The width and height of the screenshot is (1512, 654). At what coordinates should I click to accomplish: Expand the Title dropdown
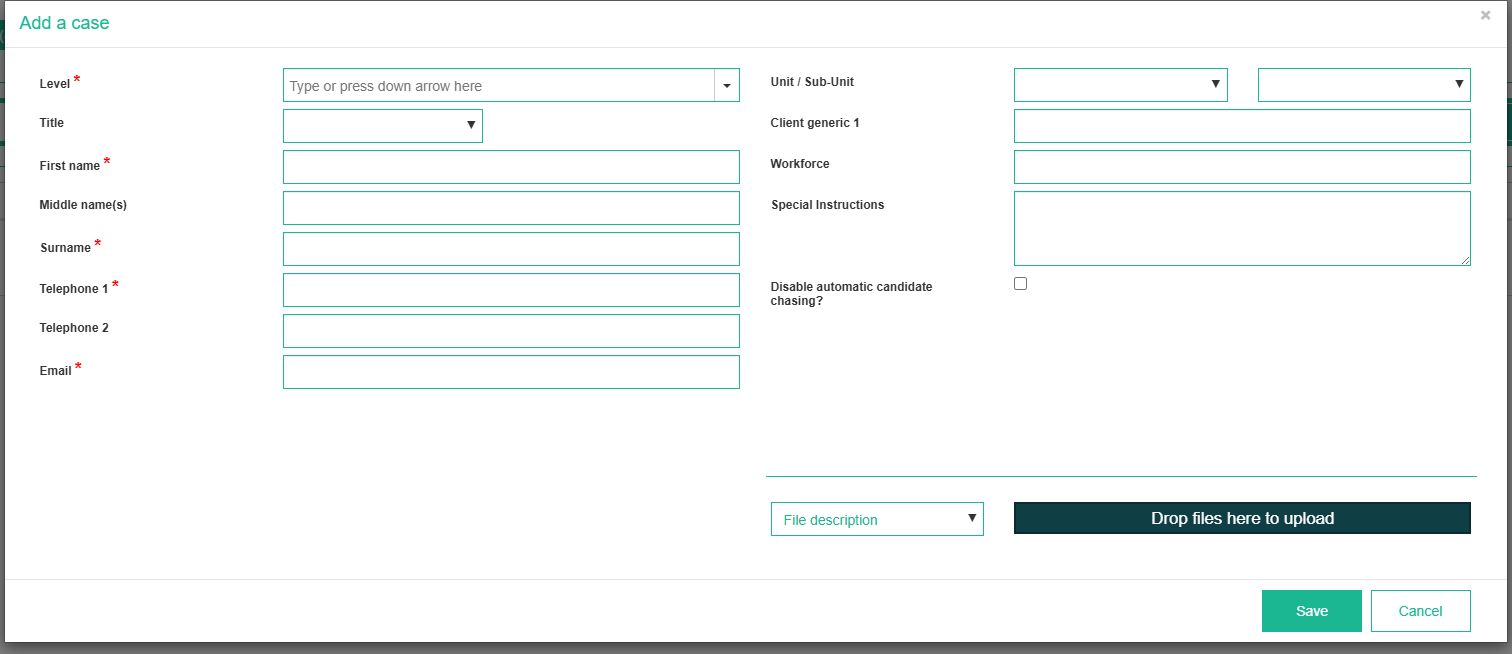383,126
